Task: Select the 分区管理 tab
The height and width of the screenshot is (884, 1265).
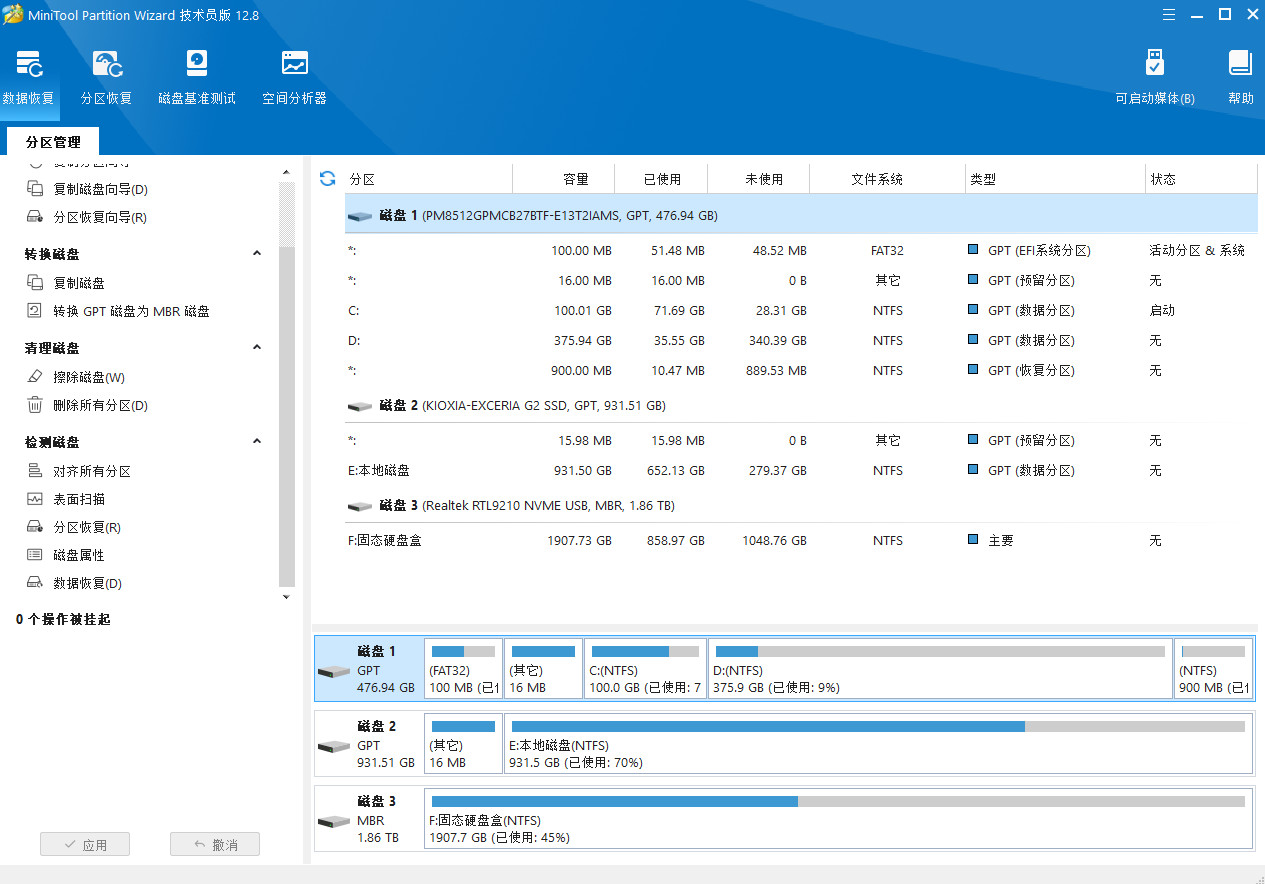Action: tap(53, 142)
